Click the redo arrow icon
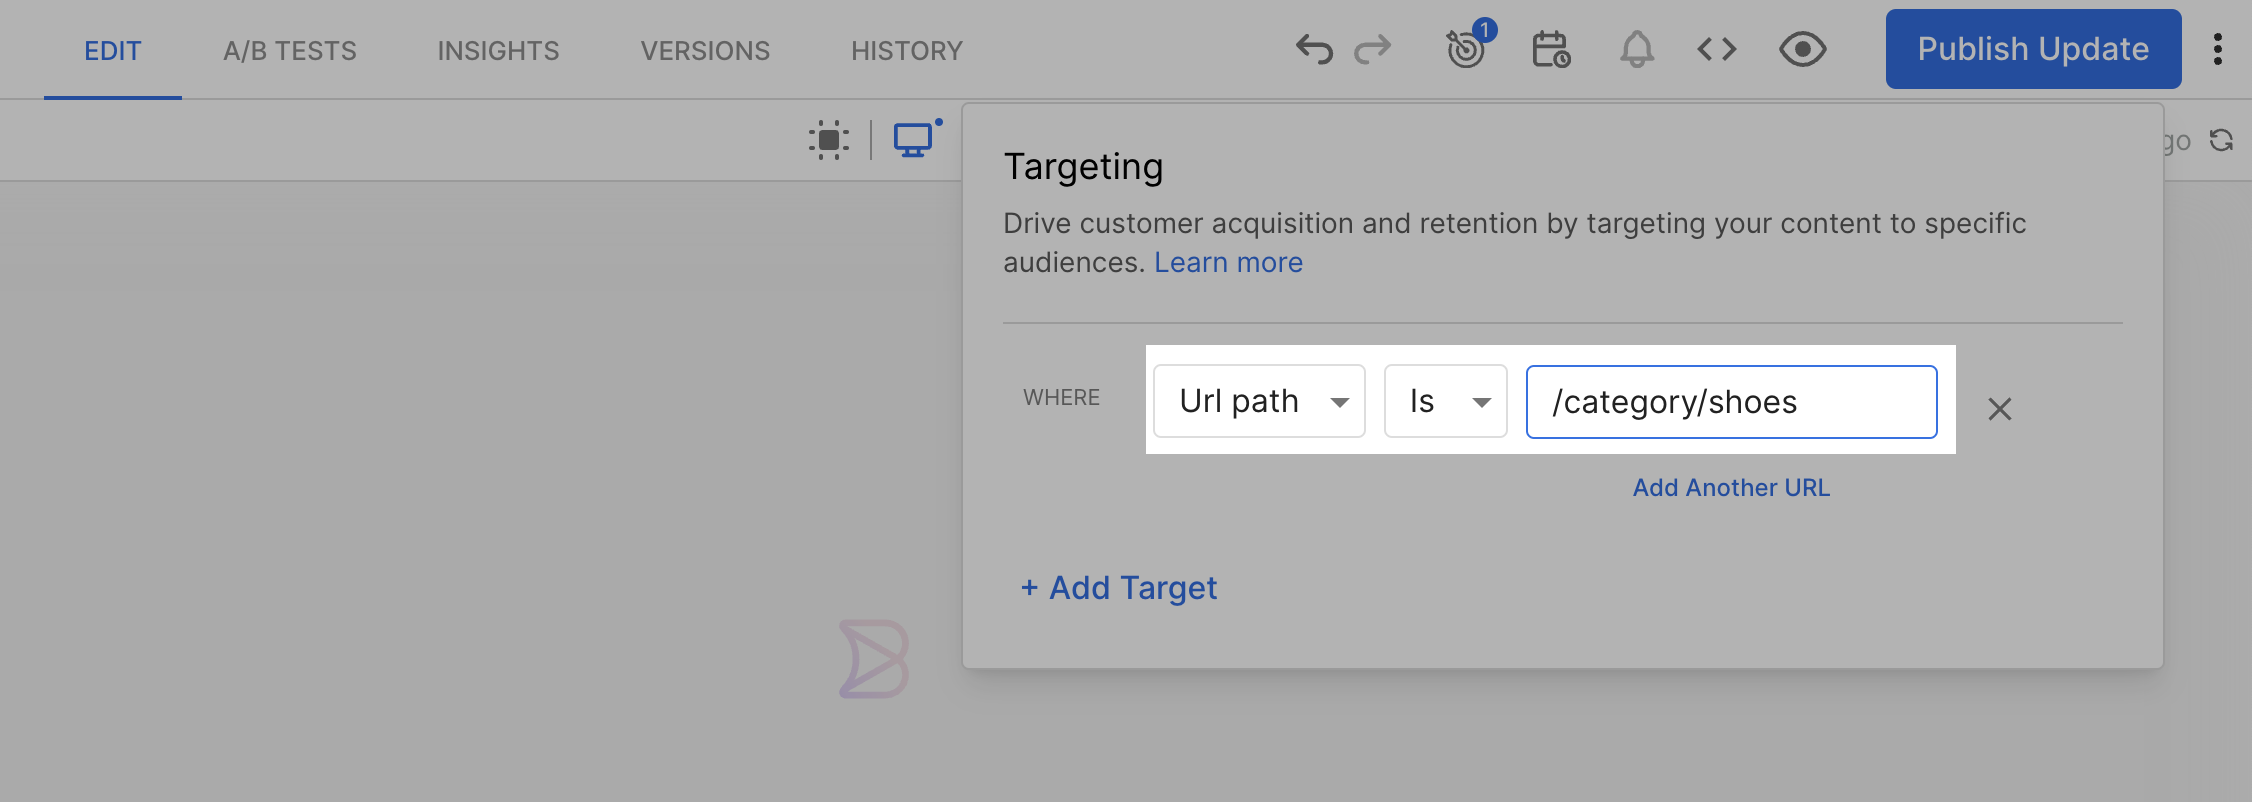This screenshot has width=2252, height=802. 1372,49
